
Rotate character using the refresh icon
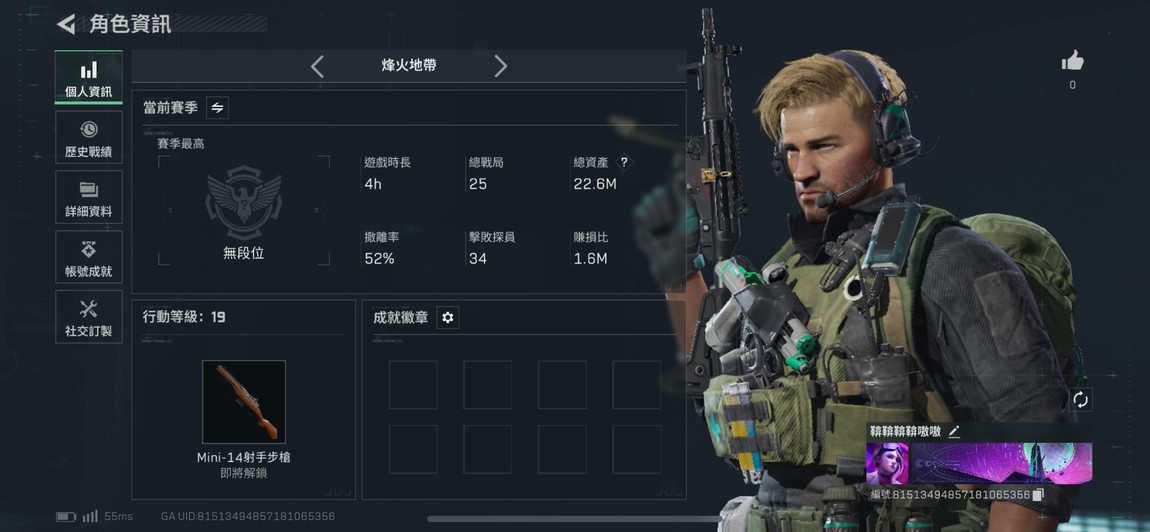tap(1080, 400)
